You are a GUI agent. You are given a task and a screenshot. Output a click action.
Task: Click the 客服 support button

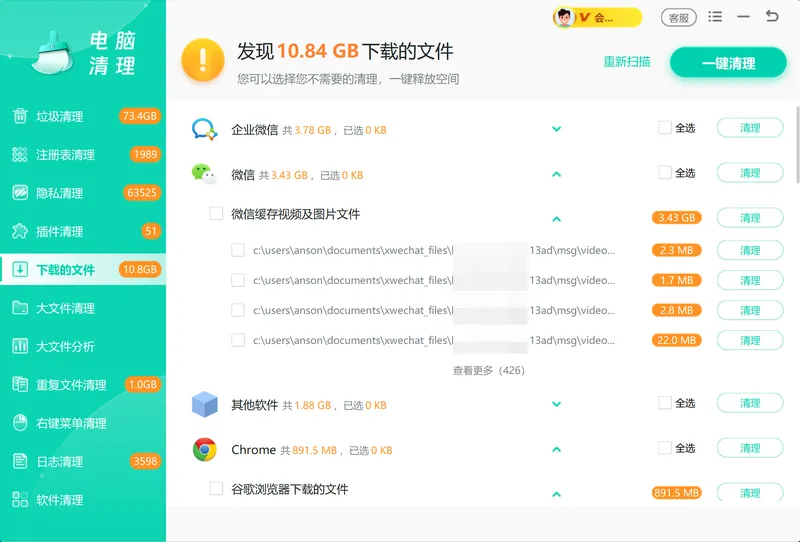pyautogui.click(x=679, y=18)
